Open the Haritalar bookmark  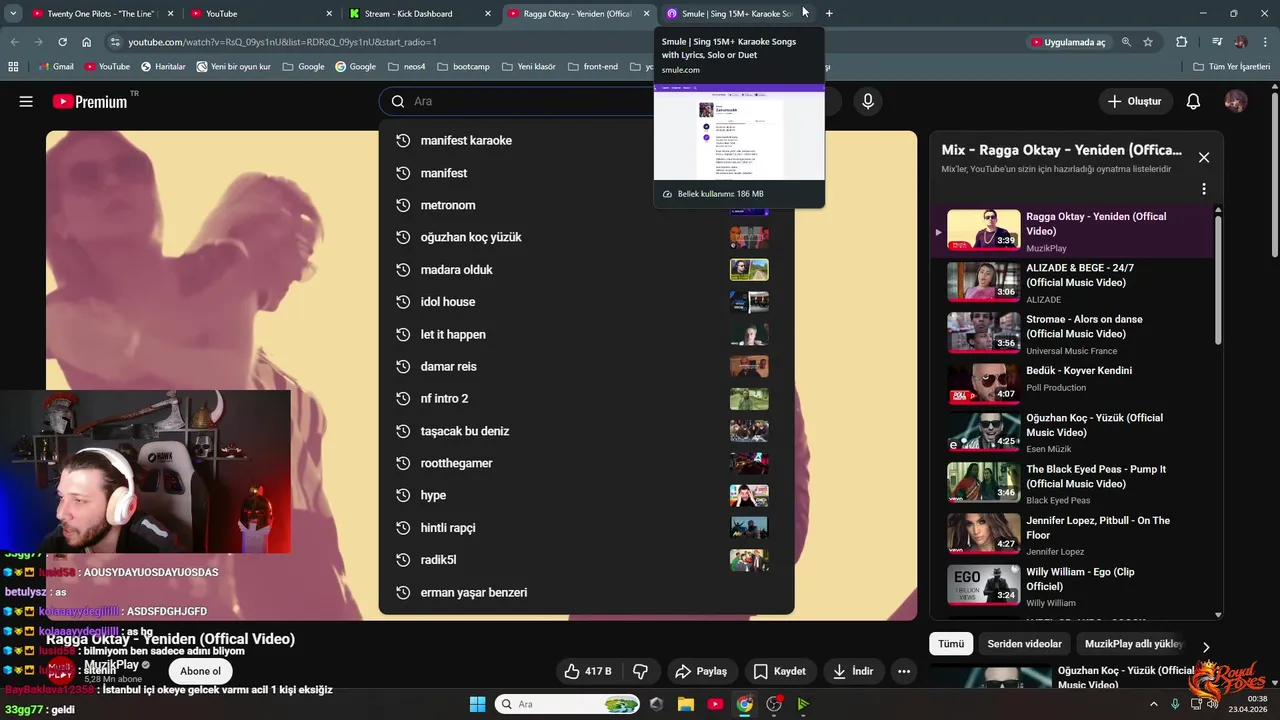[163, 66]
